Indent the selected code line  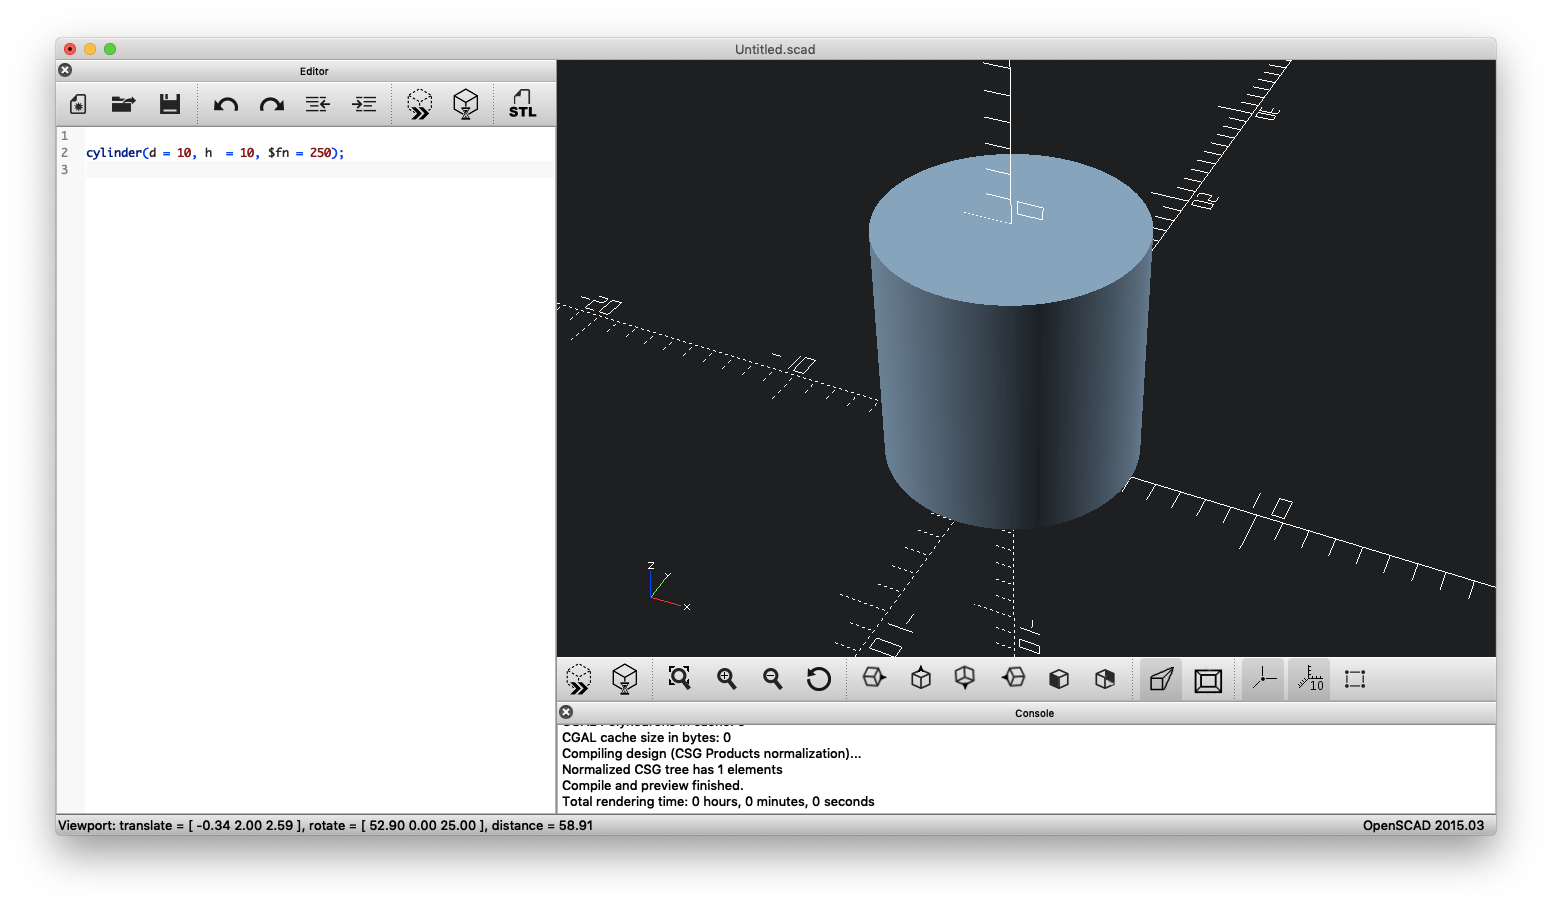coord(364,103)
